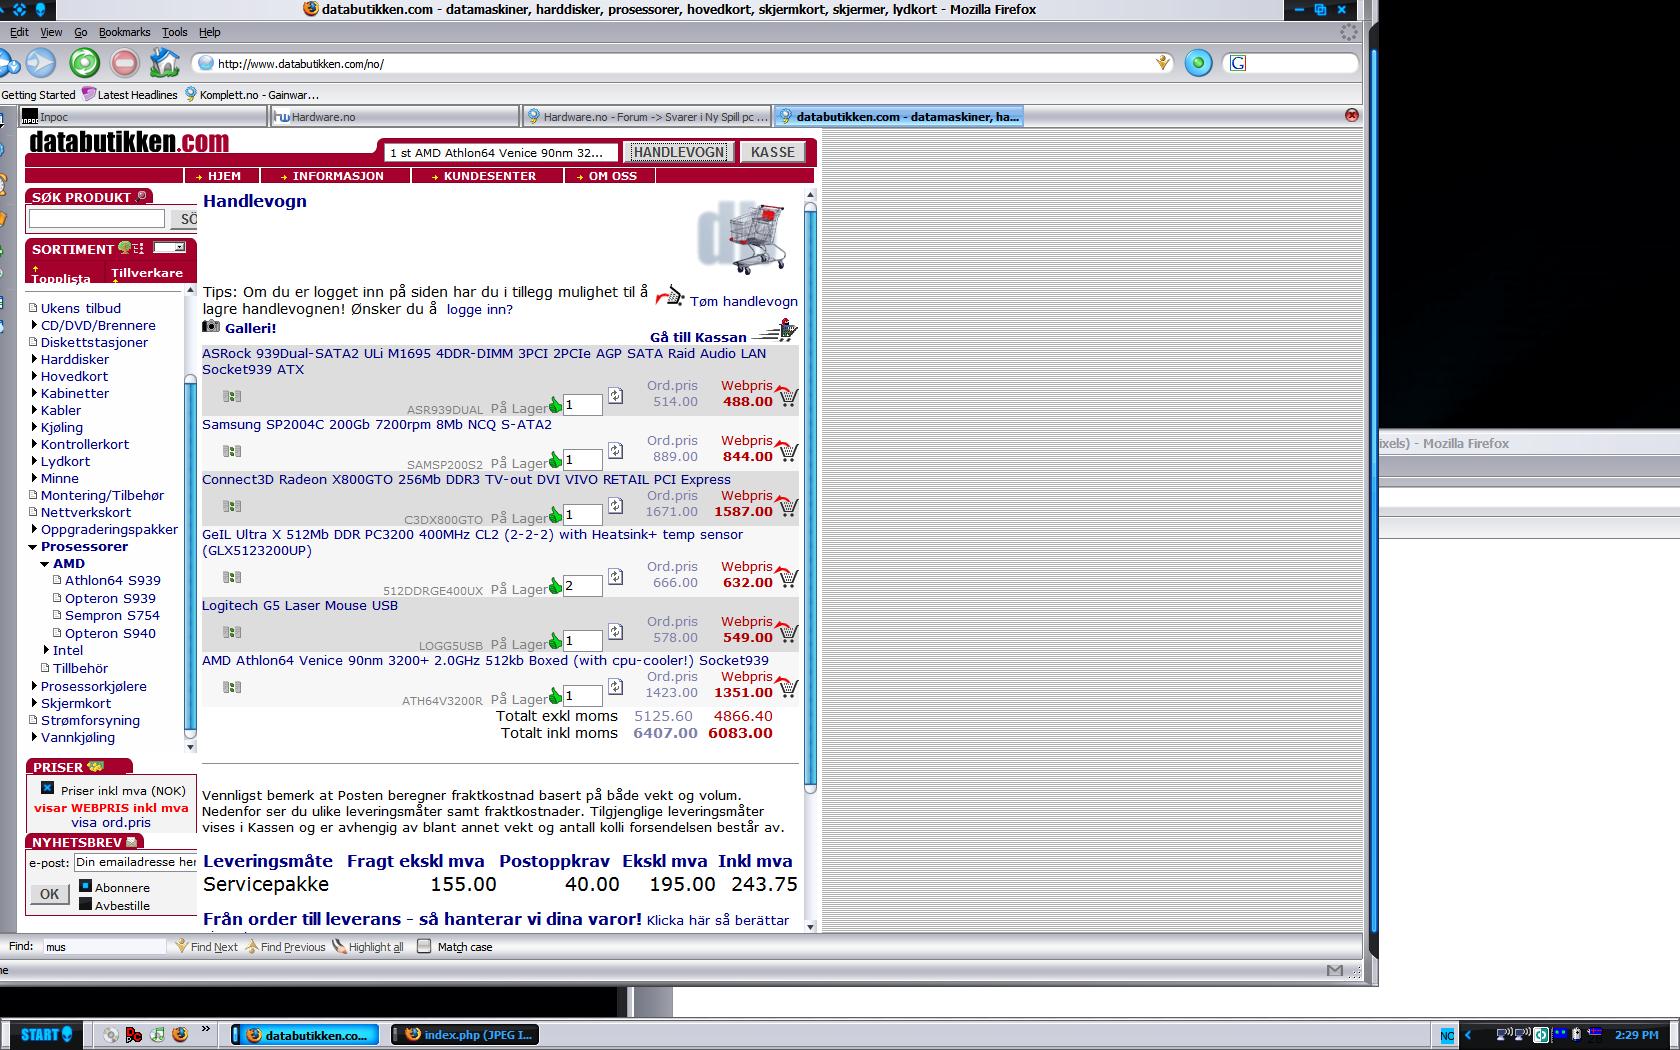
Task: Click Highlight all in find bar
Action: [x=368, y=946]
